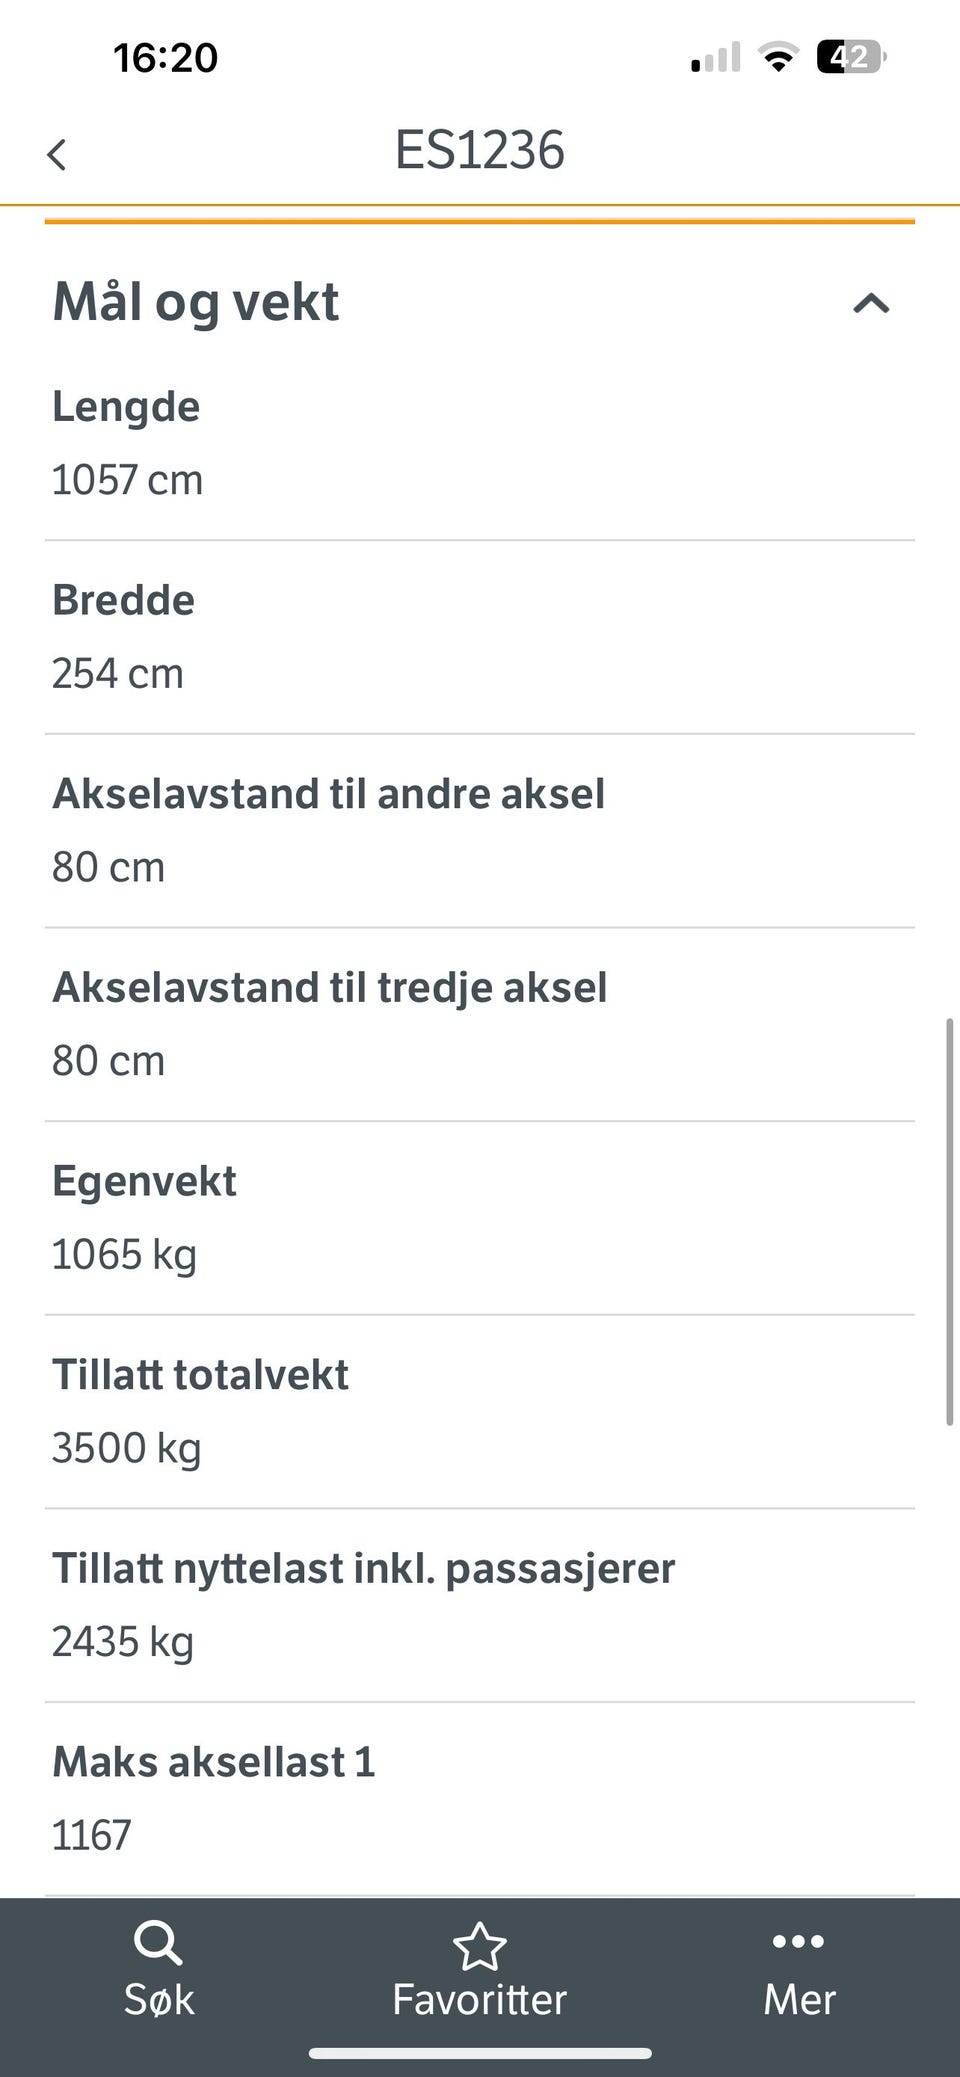Viewport: 960px width, 2077px height.
Task: Open the Søk magnifier icon
Action: pos(158,1944)
